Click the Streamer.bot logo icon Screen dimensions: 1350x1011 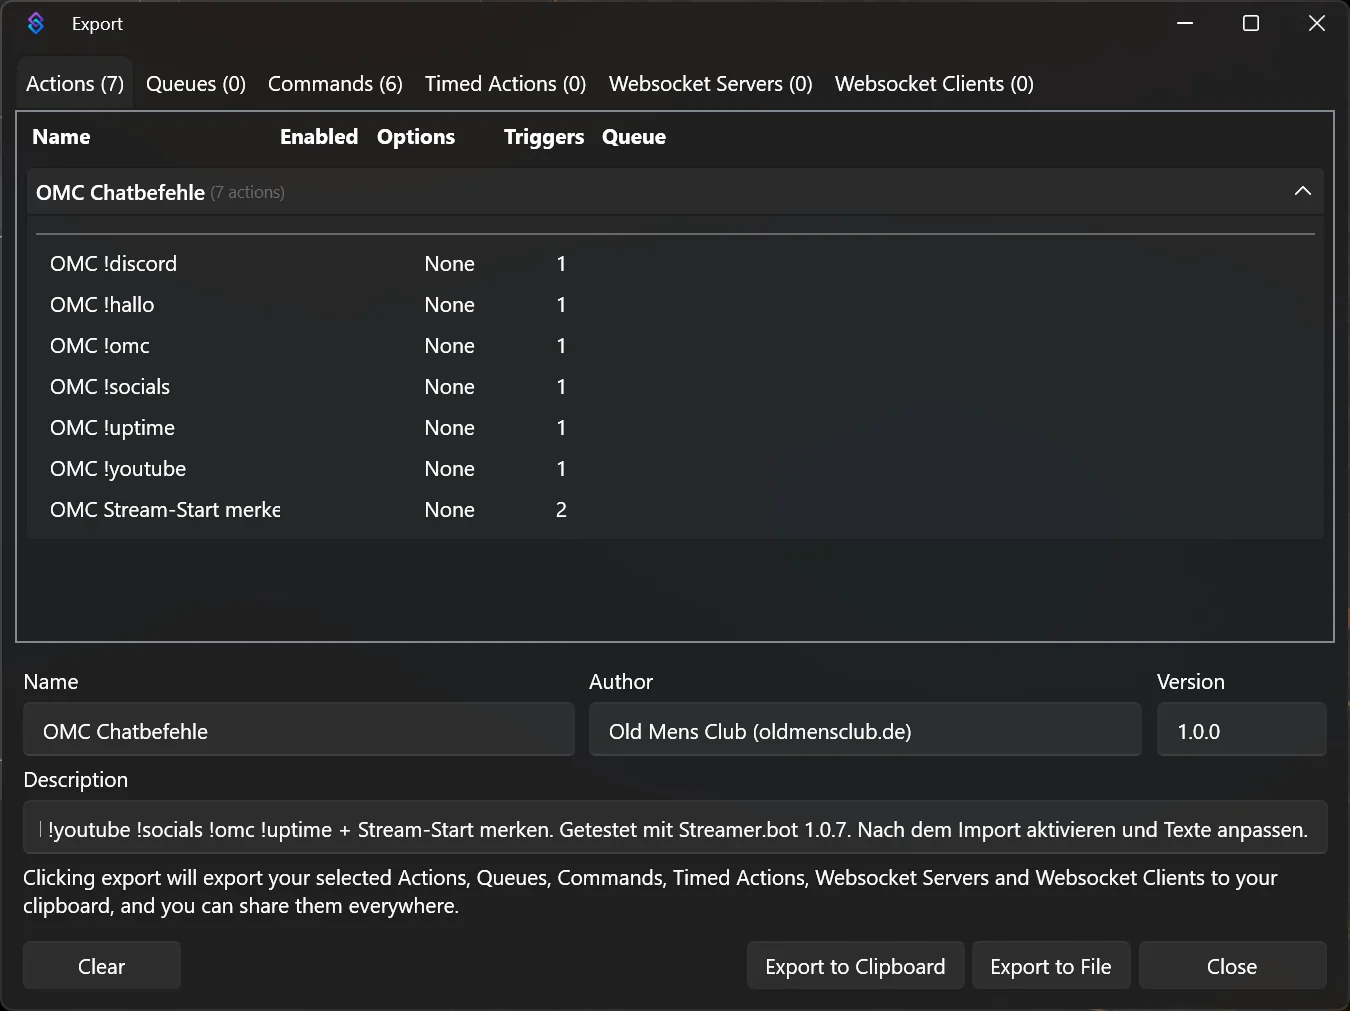pos(36,23)
